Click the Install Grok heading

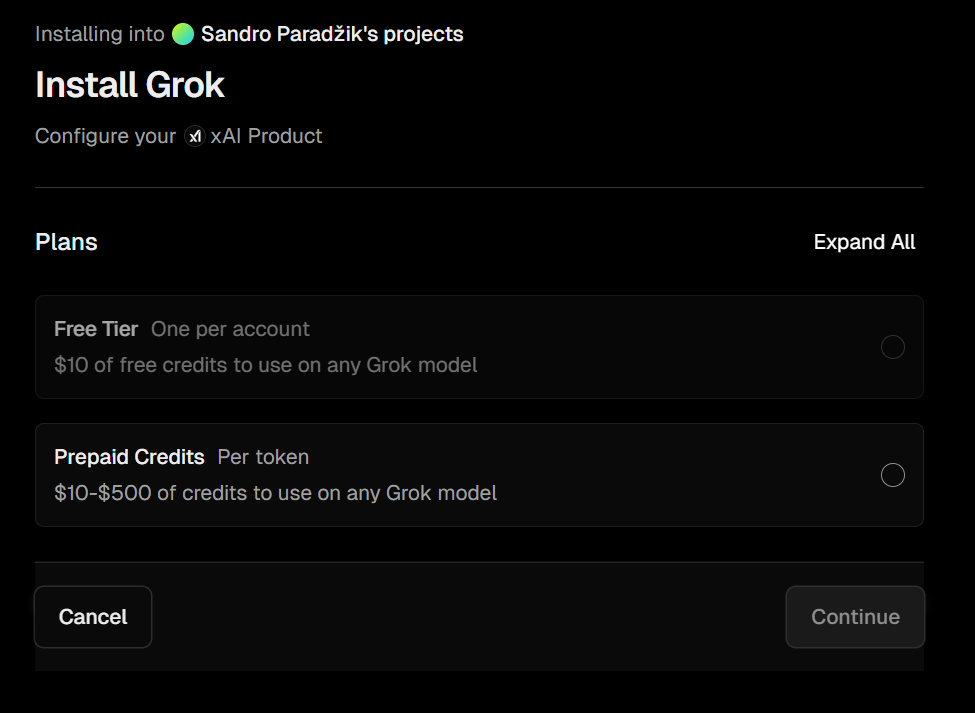pos(130,85)
